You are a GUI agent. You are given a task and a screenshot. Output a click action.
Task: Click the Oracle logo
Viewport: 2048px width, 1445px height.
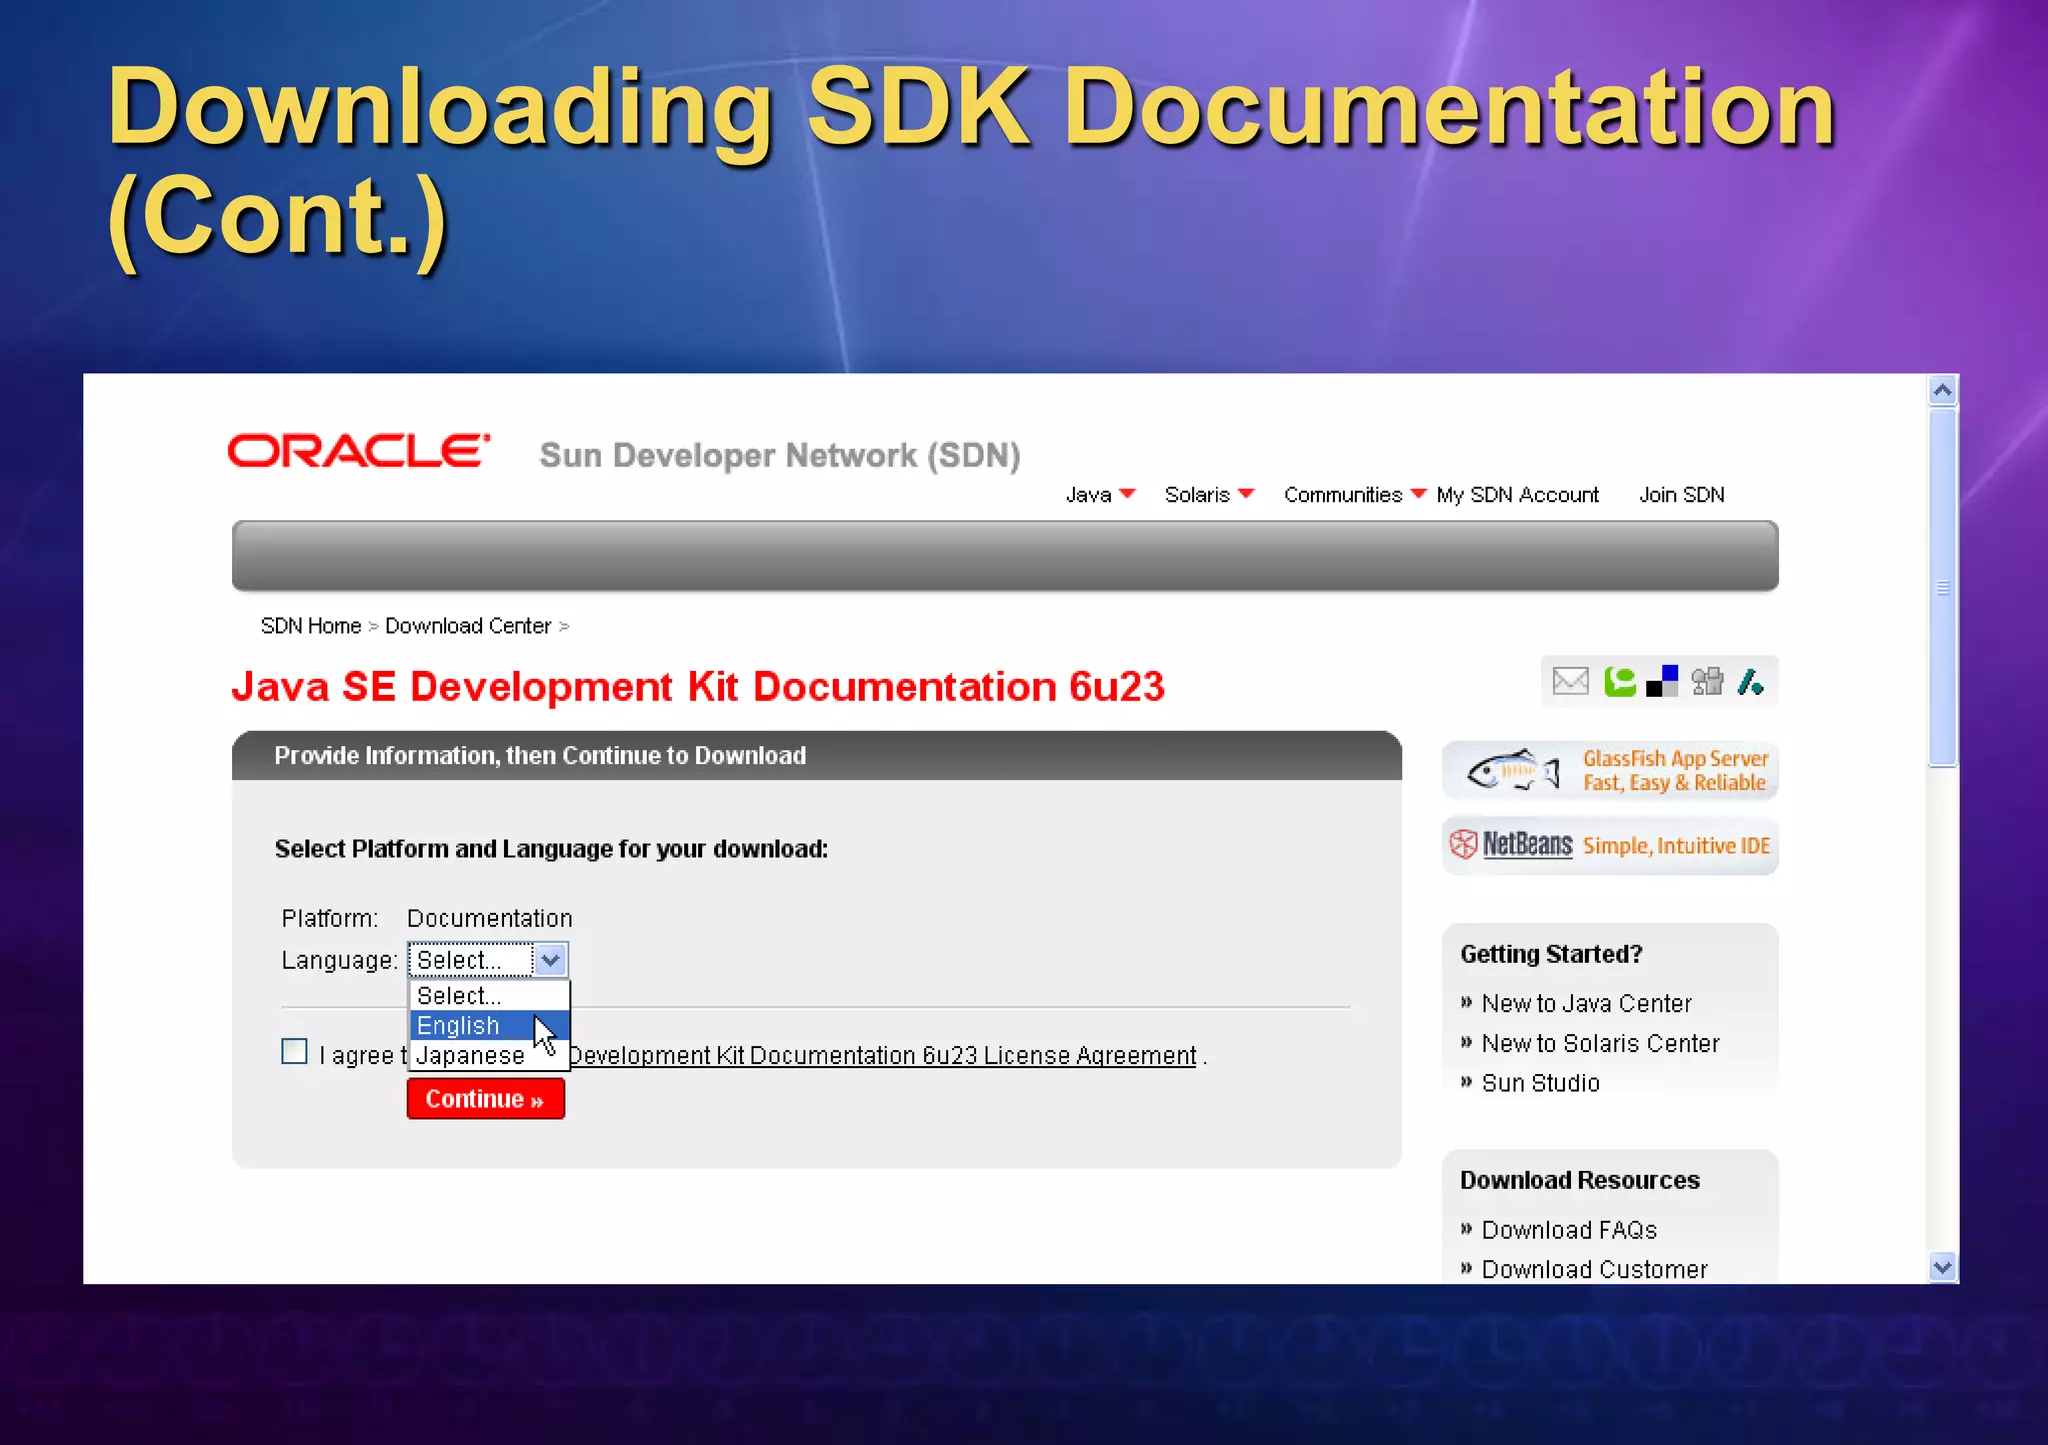coord(359,451)
